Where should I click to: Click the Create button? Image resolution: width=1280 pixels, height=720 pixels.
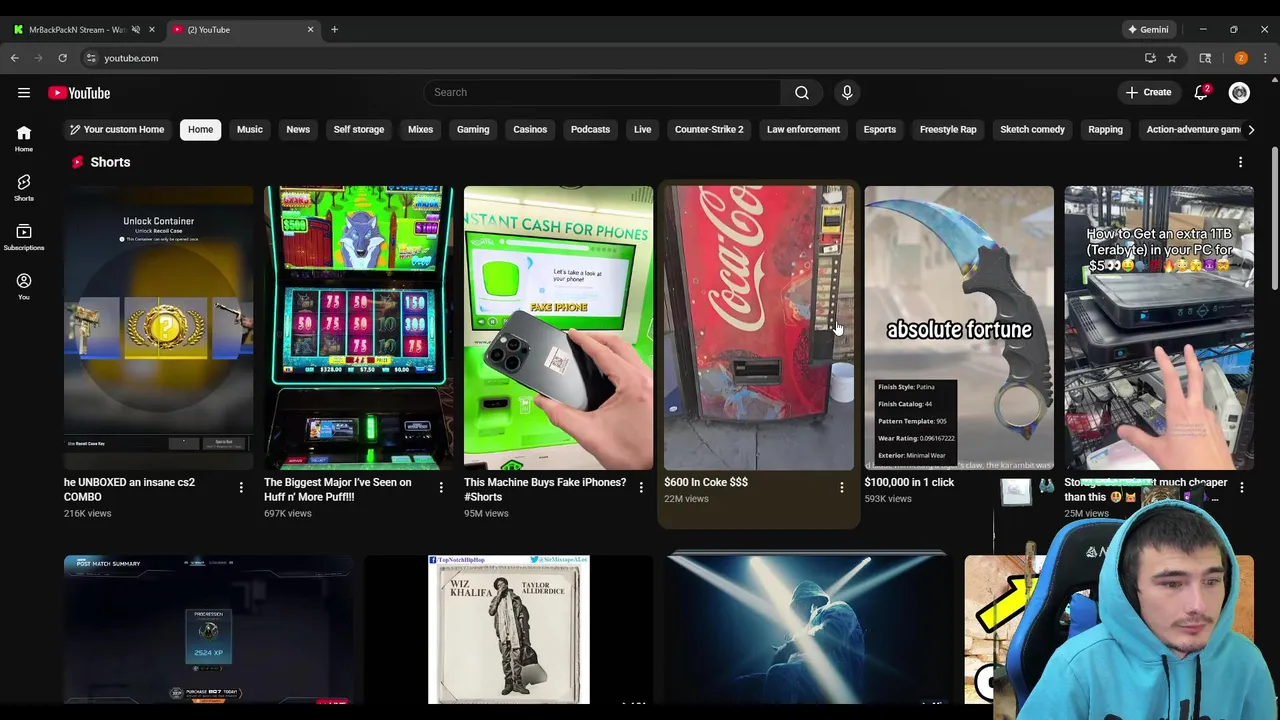(x=1148, y=92)
